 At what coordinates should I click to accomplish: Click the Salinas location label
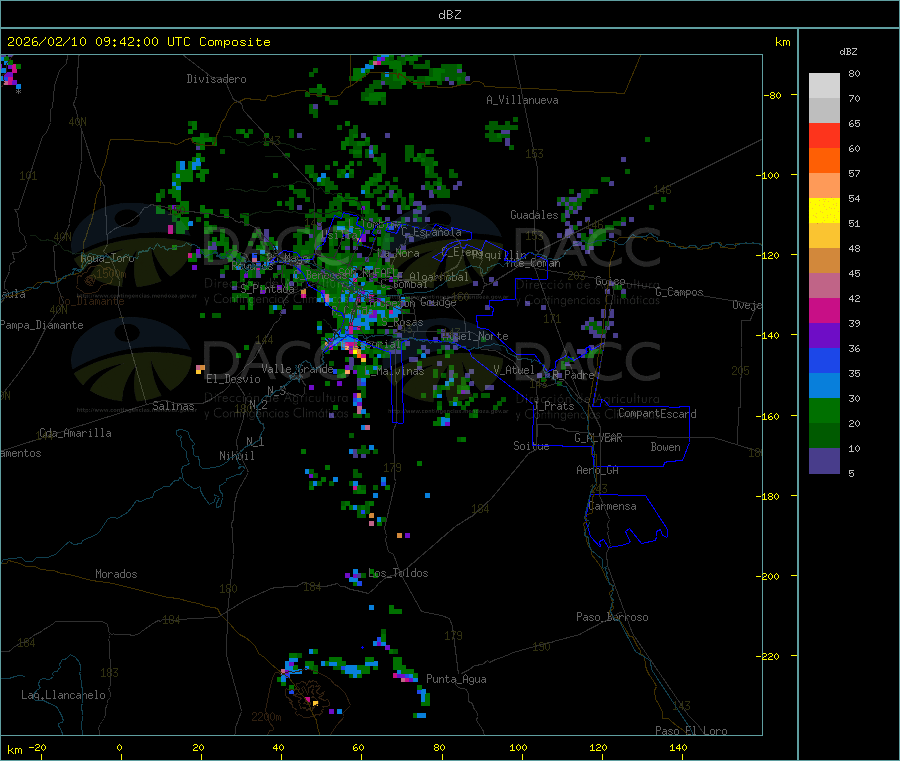(173, 406)
